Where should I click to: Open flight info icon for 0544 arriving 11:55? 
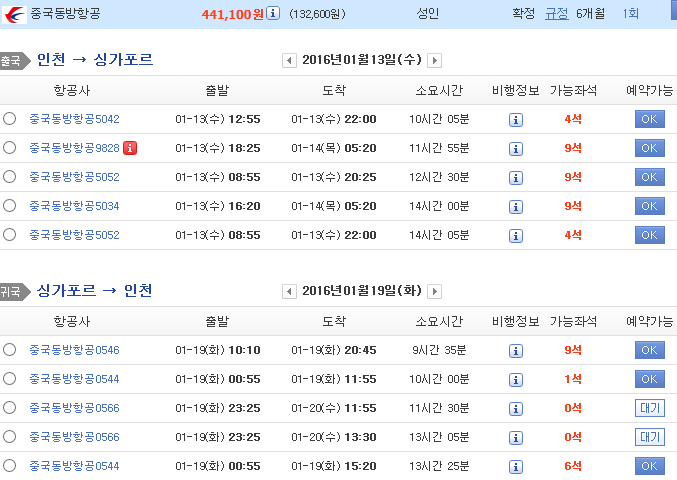[516, 379]
